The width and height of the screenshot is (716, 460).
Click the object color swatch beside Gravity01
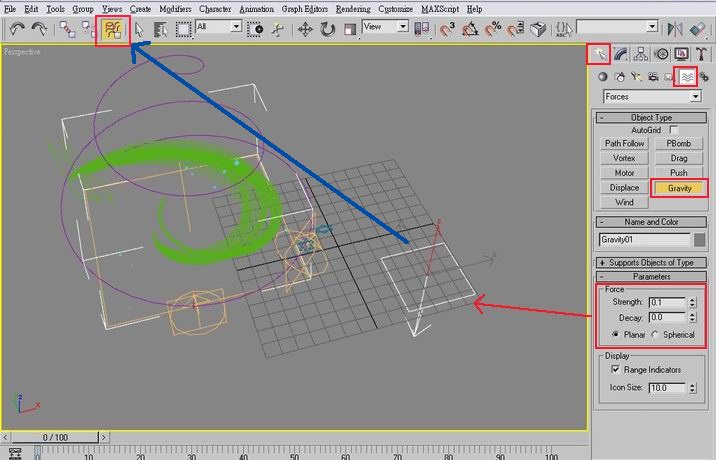pyautogui.click(x=700, y=240)
